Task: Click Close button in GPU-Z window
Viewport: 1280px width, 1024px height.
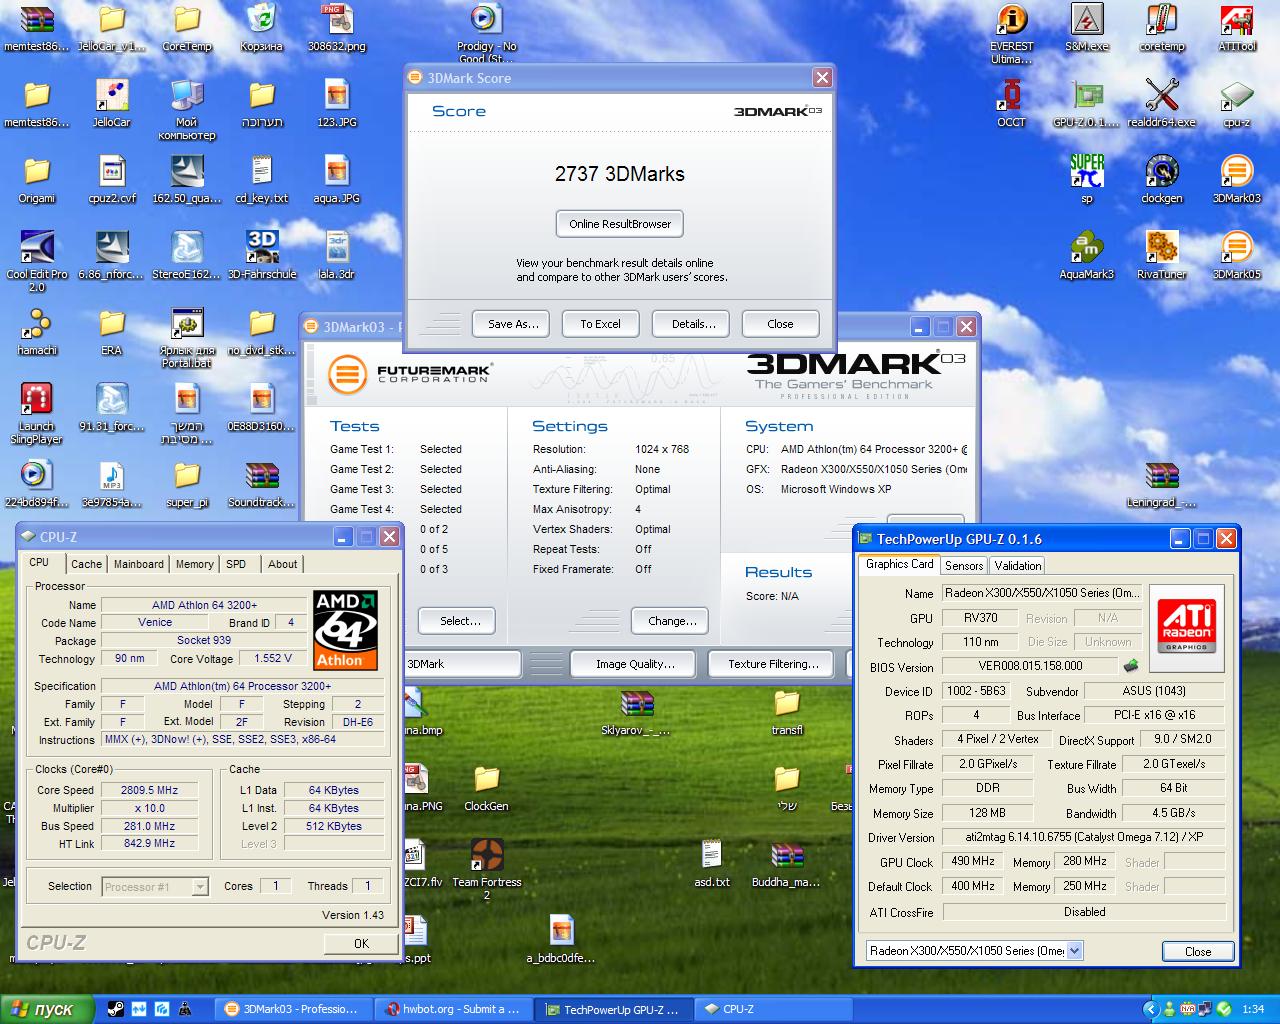Action: (1198, 951)
